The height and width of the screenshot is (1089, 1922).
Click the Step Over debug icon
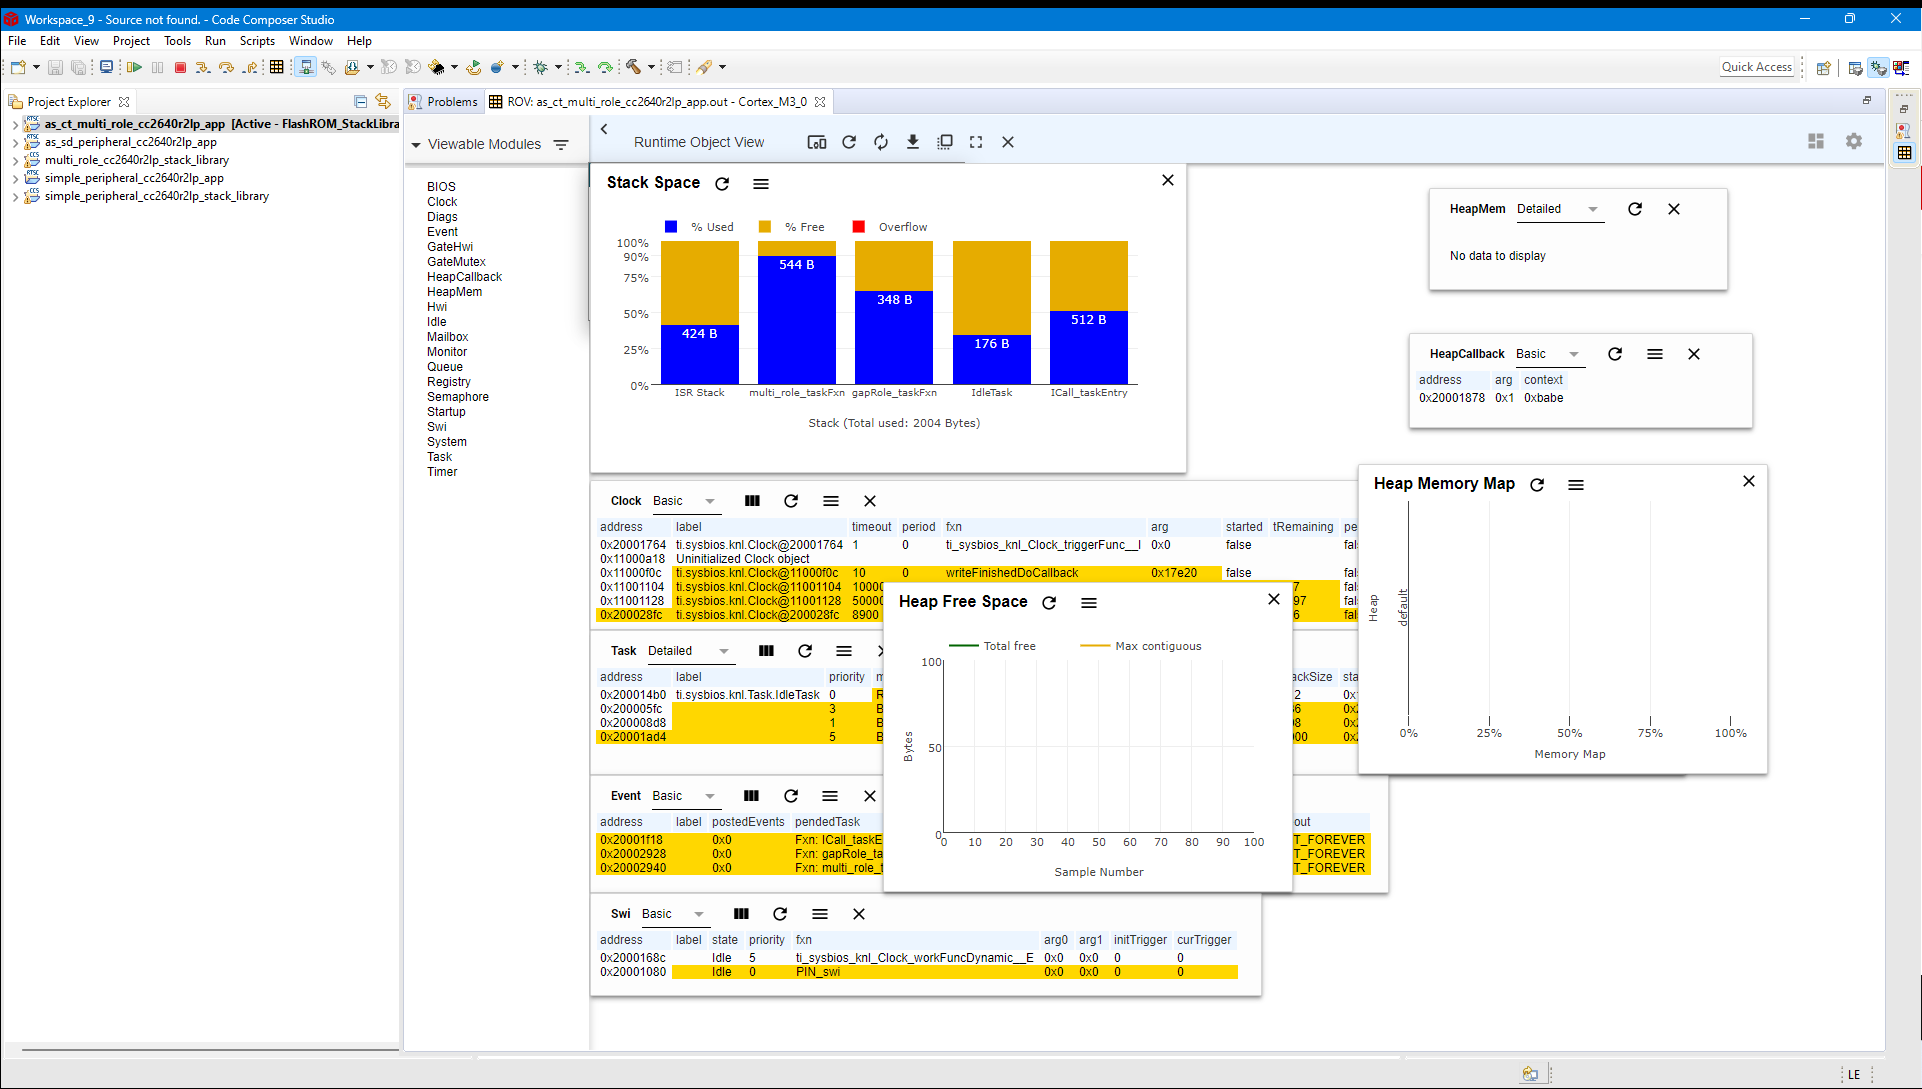pyautogui.click(x=226, y=67)
